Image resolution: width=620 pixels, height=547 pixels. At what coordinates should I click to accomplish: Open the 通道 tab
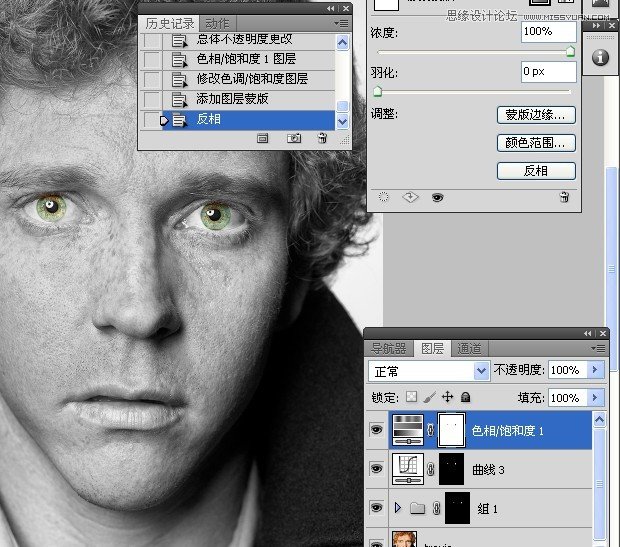click(x=469, y=348)
